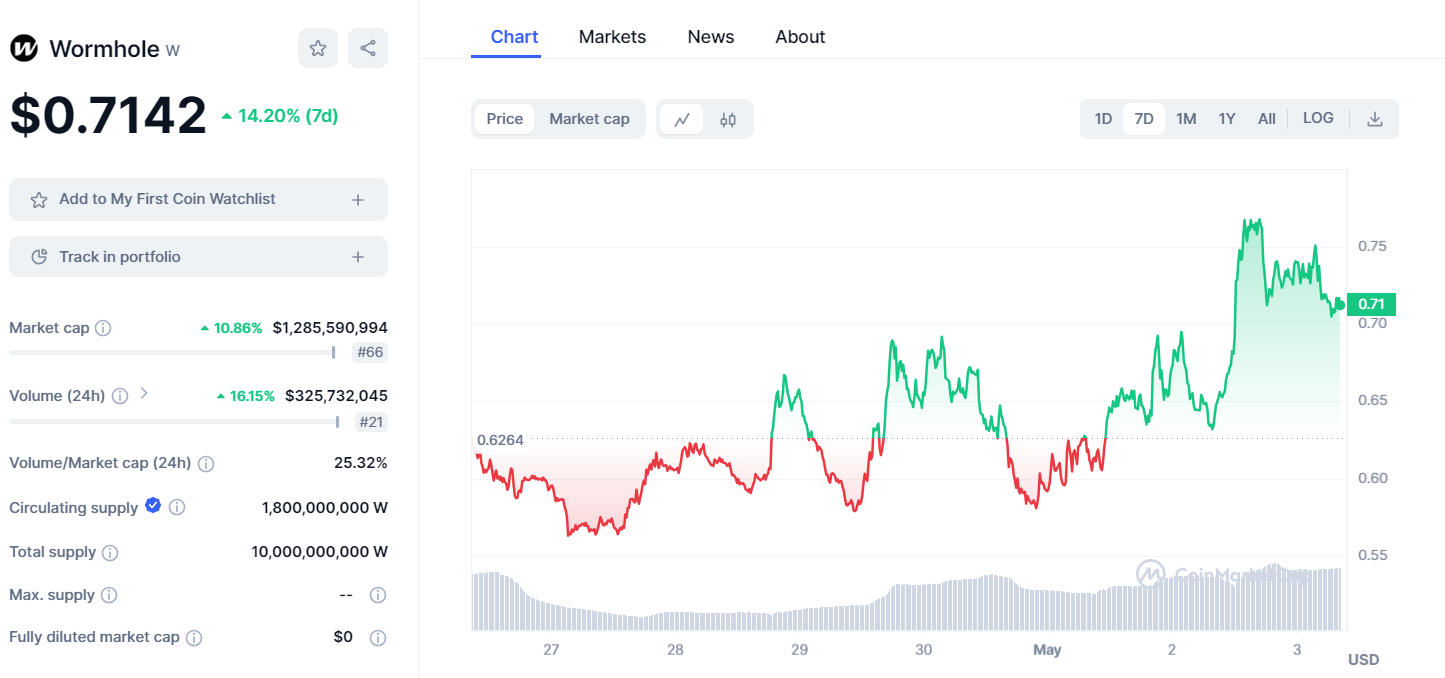This screenshot has height=678, width=1445.
Task: Click plus icon on Track in portfolio
Action: point(358,257)
